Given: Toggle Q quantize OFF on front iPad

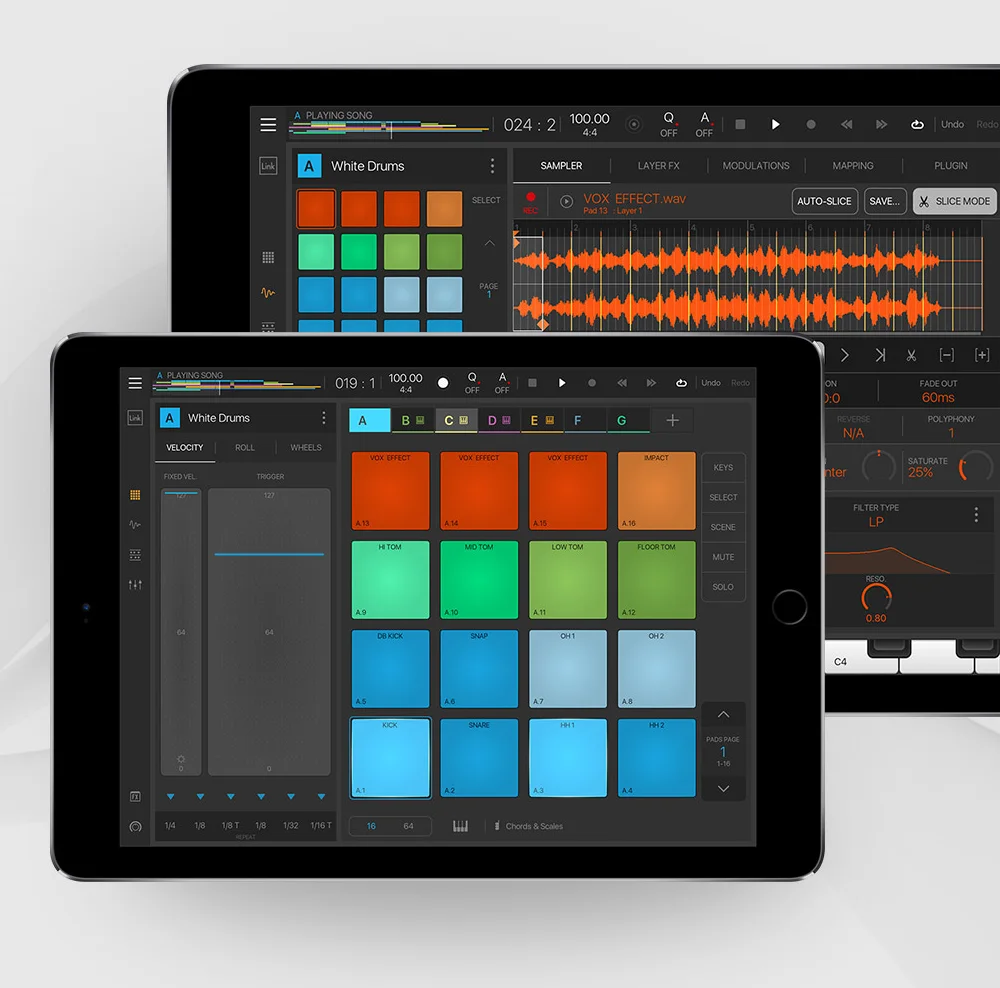Looking at the screenshot, I should 472,383.
